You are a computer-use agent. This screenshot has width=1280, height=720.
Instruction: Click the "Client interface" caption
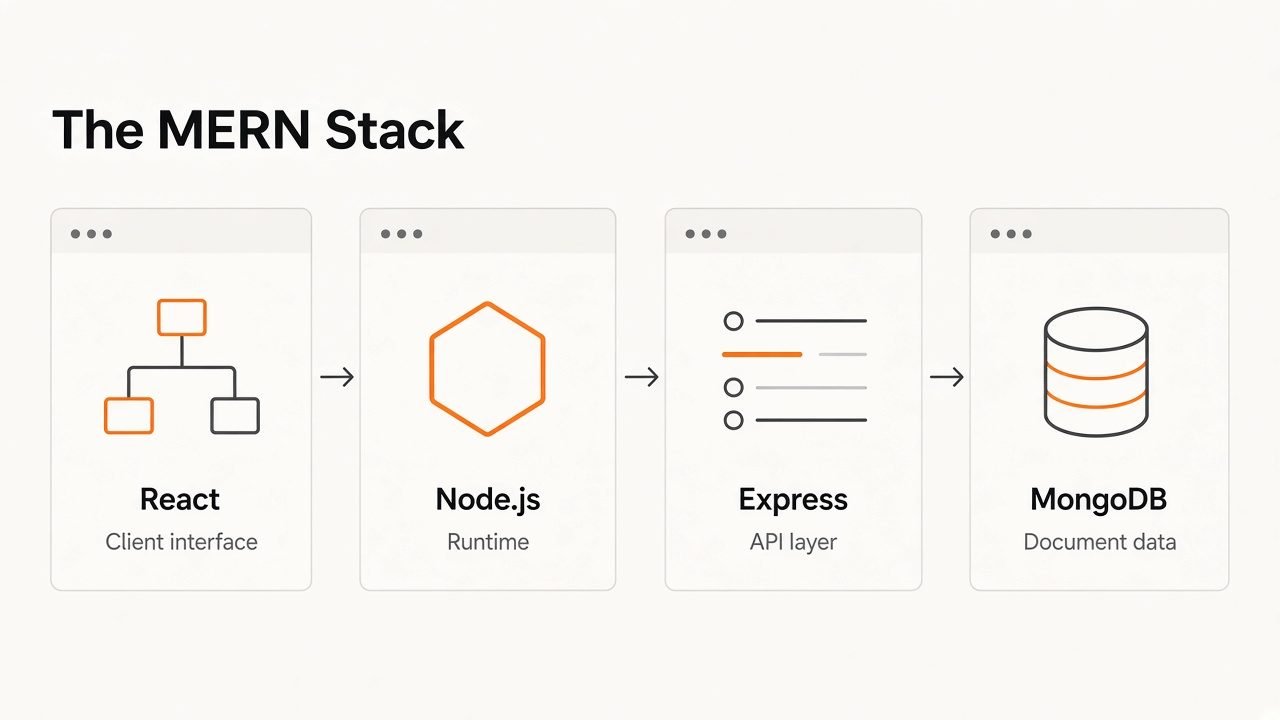point(181,542)
